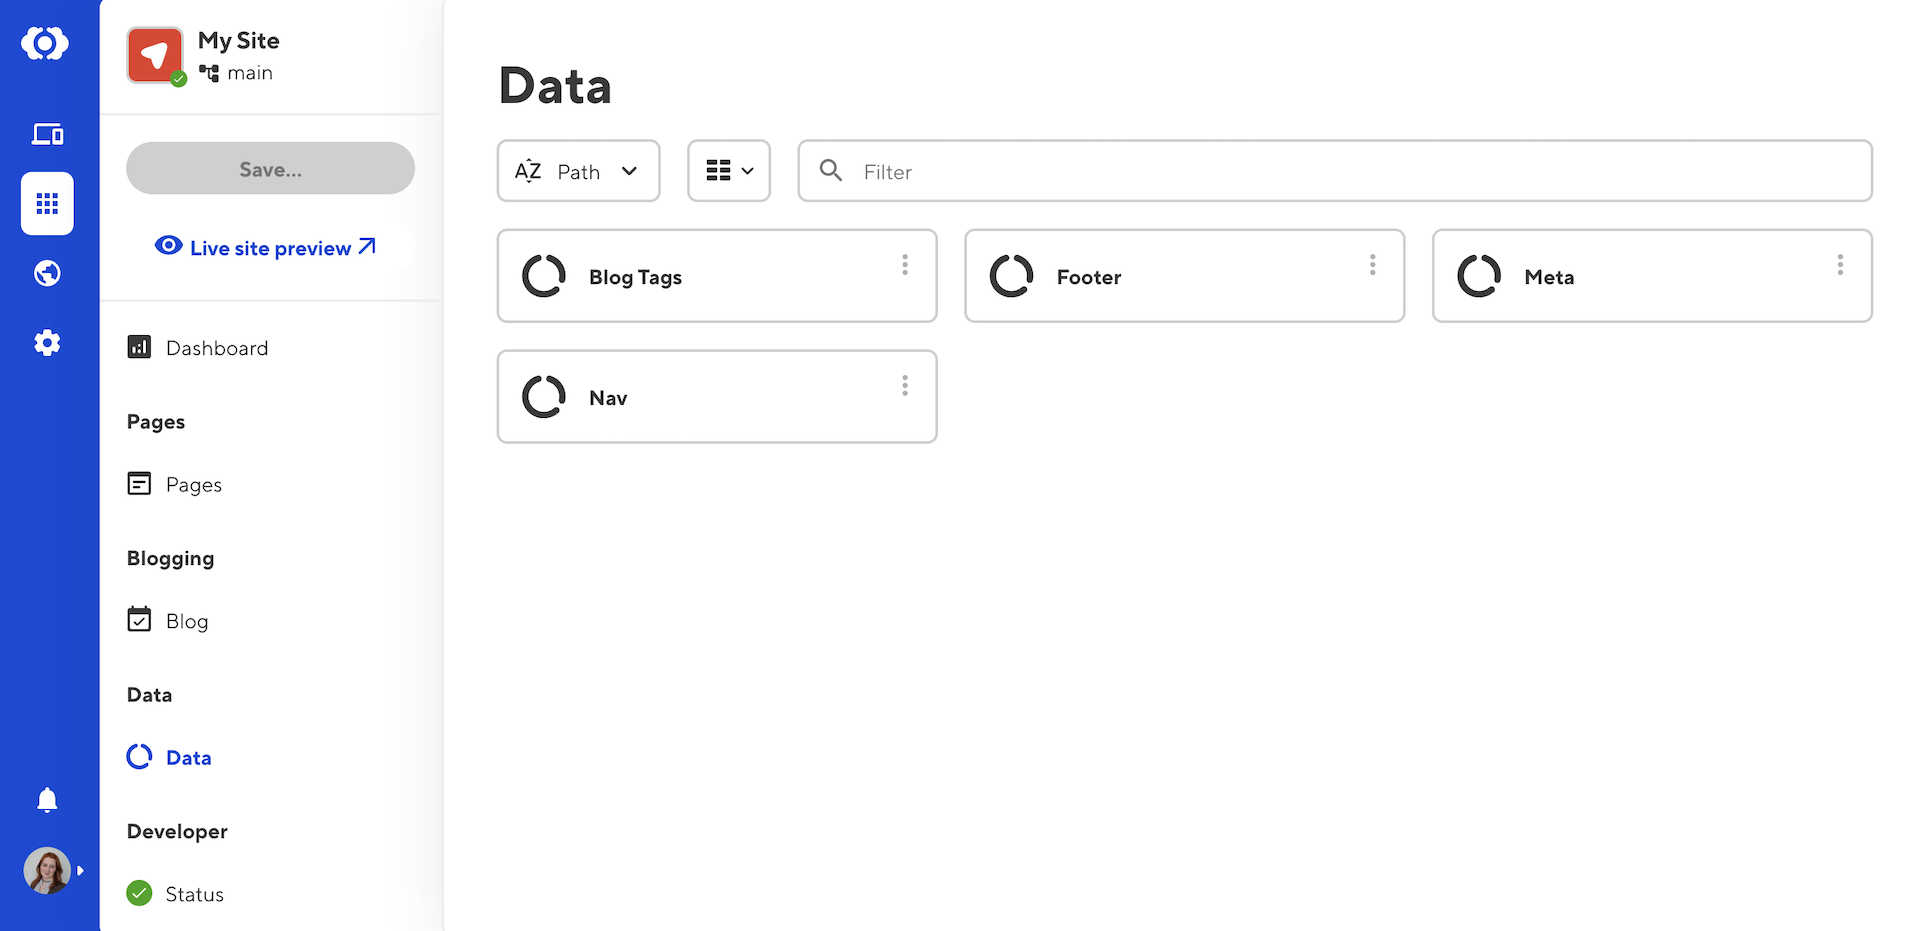Expand the user avatar account menu

[x=48, y=870]
